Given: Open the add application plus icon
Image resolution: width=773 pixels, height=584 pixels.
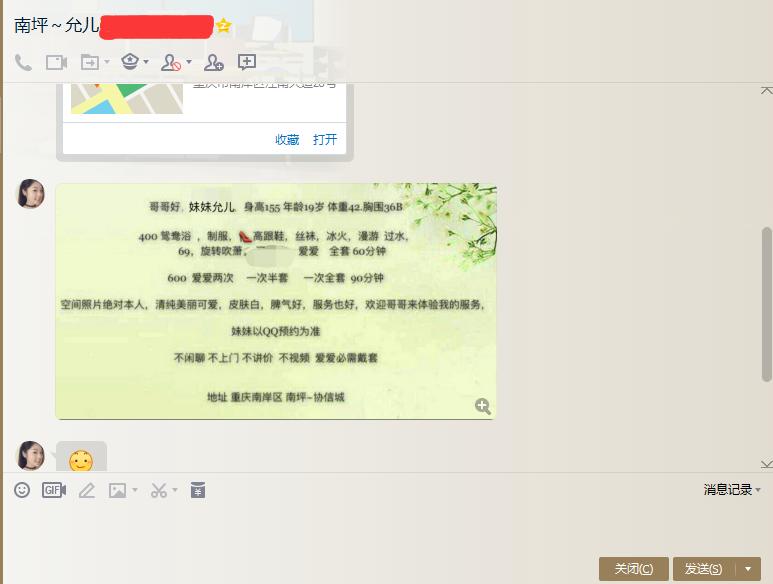Looking at the screenshot, I should tap(246, 62).
